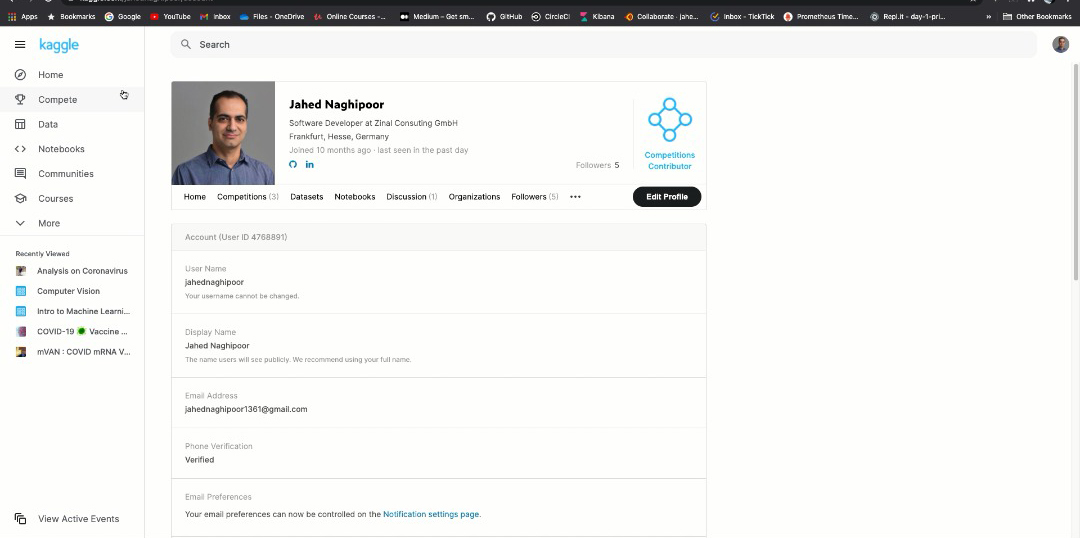Click into the Search field
Viewport: 1080px width, 538px height.
[600, 45]
